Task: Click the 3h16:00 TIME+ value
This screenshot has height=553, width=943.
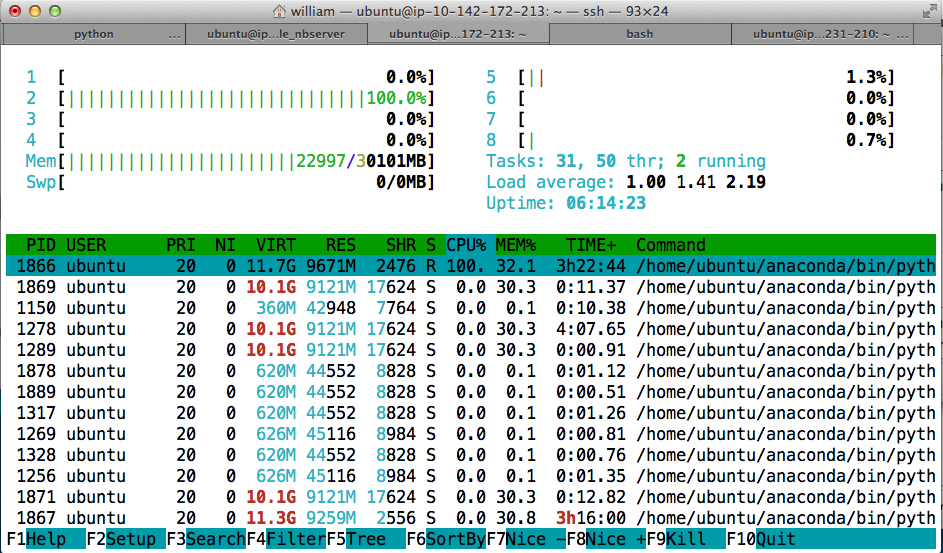Action: (591, 518)
